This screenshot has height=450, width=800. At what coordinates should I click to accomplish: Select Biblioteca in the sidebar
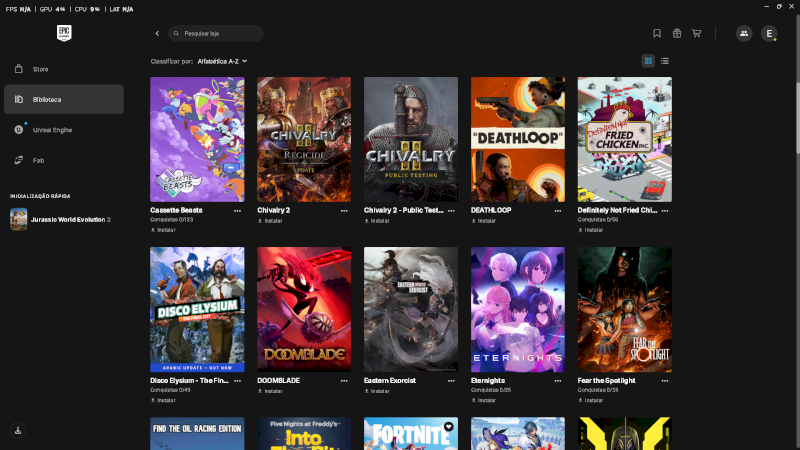(x=64, y=99)
